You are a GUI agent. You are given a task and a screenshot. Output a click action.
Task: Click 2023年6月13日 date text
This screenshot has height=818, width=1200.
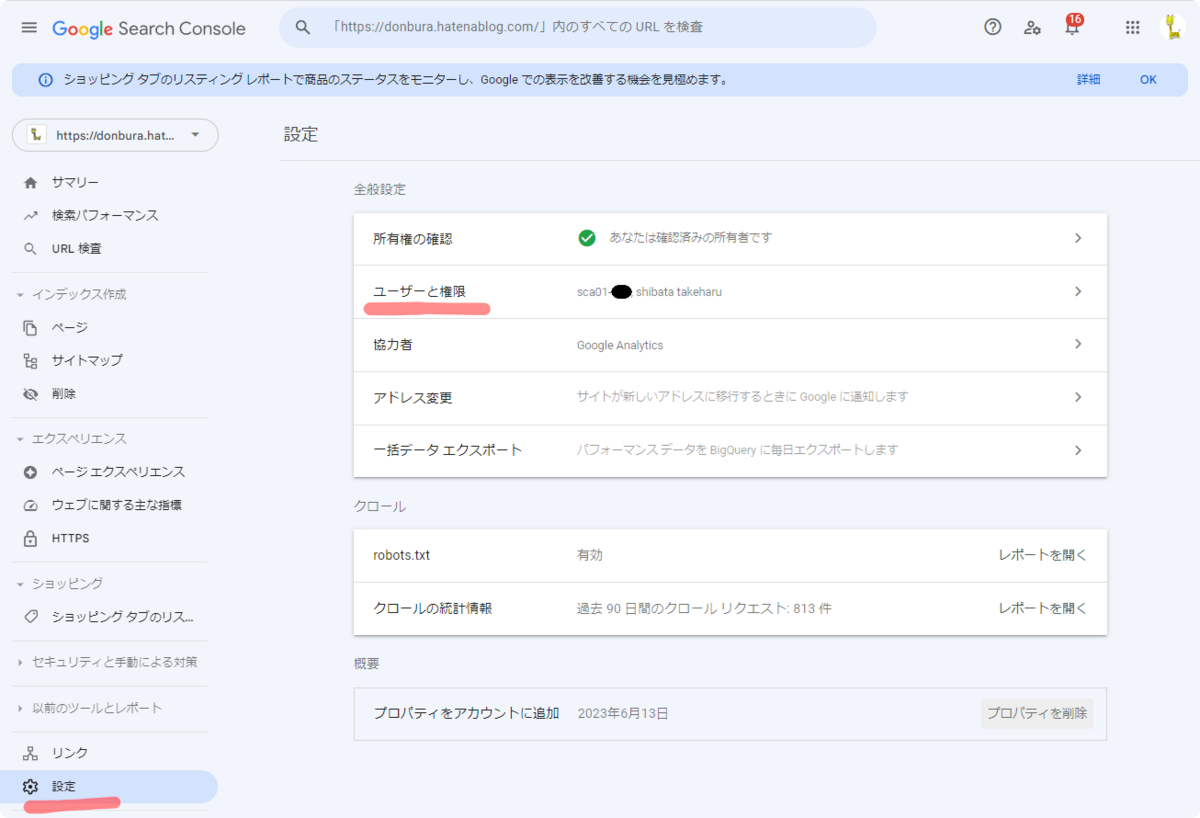(x=623, y=714)
